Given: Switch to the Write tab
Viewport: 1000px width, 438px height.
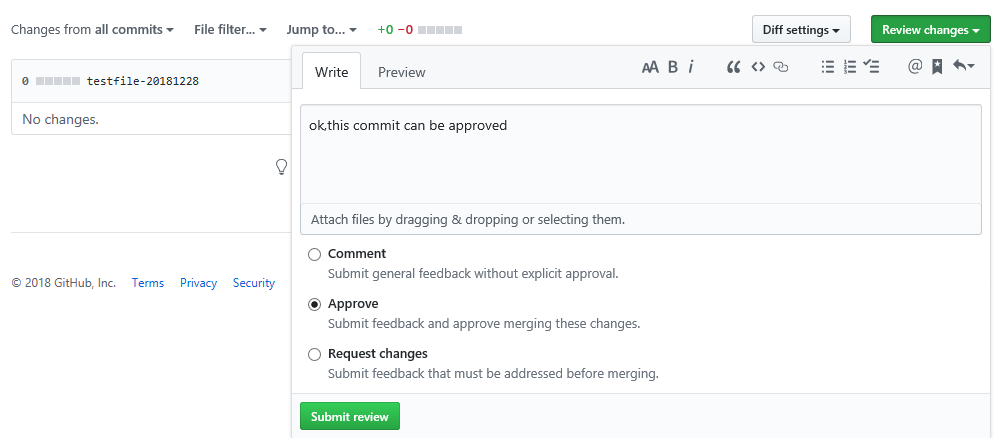Looking at the screenshot, I should coord(331,72).
